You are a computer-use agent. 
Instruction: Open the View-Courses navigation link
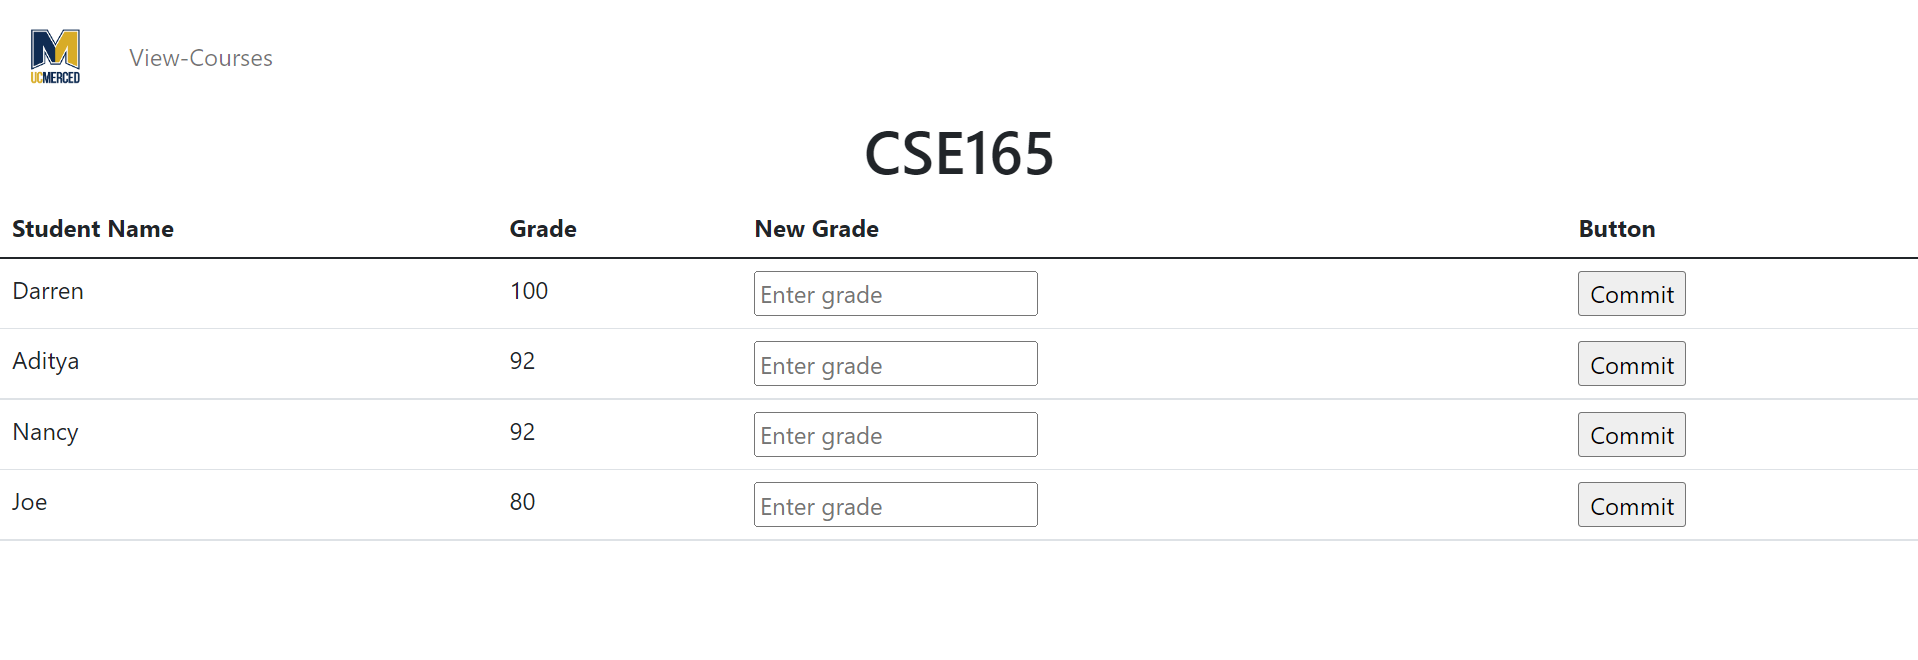(x=200, y=58)
